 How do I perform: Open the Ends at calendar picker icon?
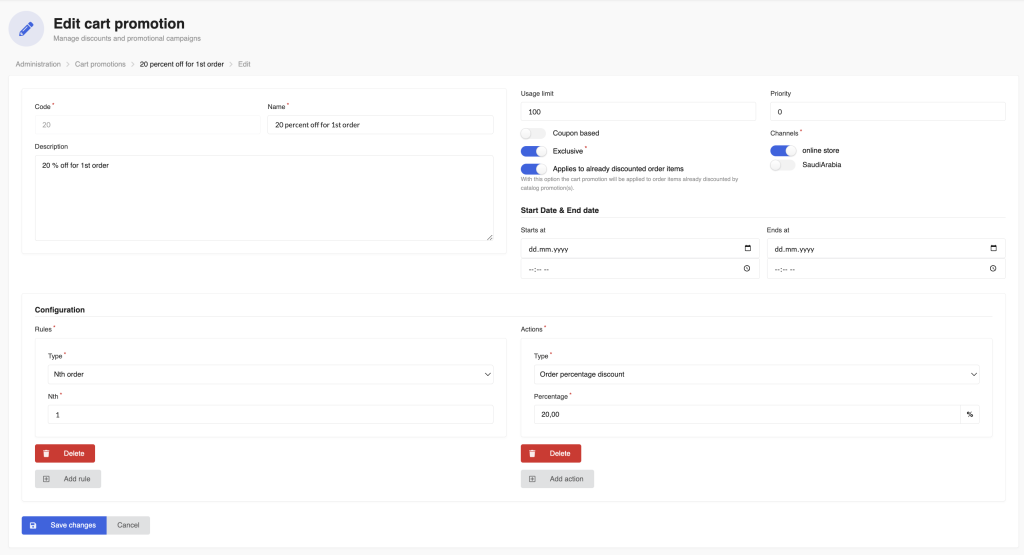(x=993, y=248)
